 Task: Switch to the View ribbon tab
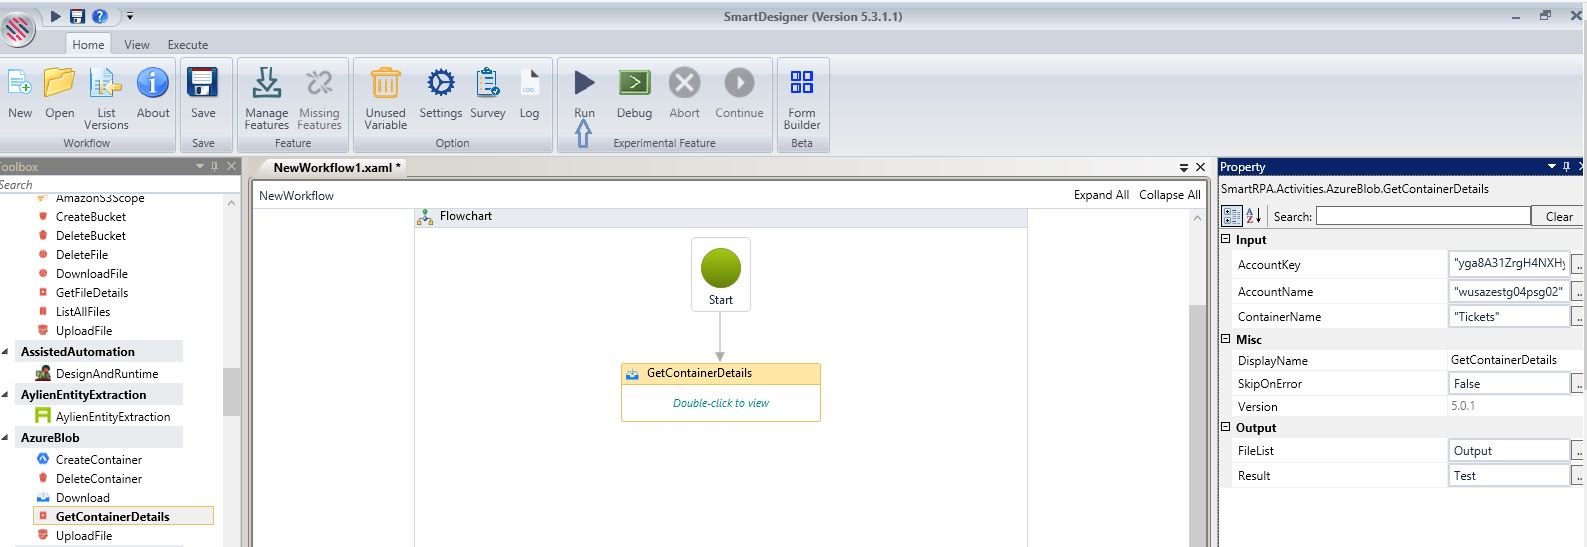point(137,45)
